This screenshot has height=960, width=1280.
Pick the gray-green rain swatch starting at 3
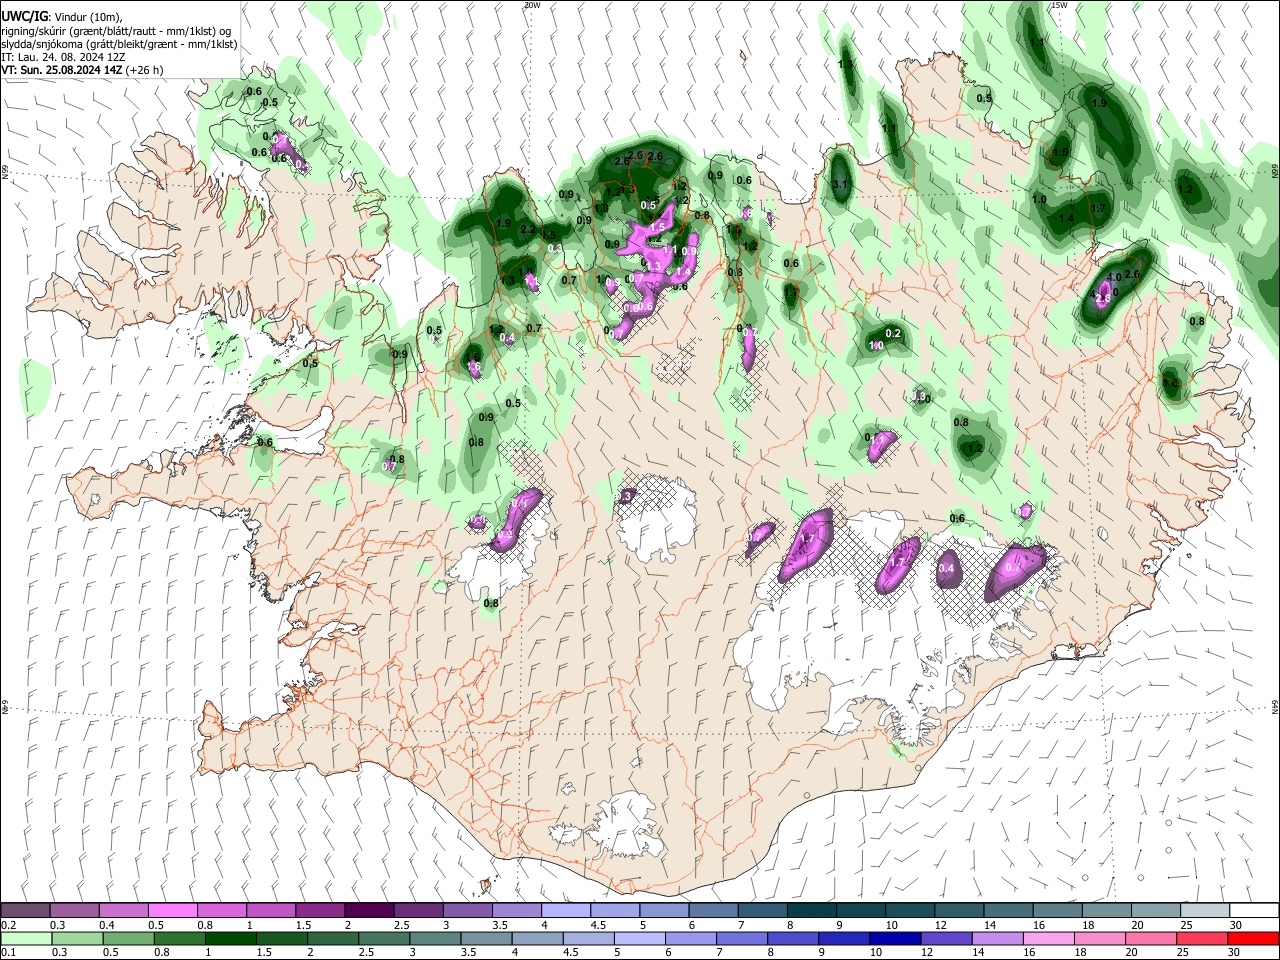click(x=436, y=938)
